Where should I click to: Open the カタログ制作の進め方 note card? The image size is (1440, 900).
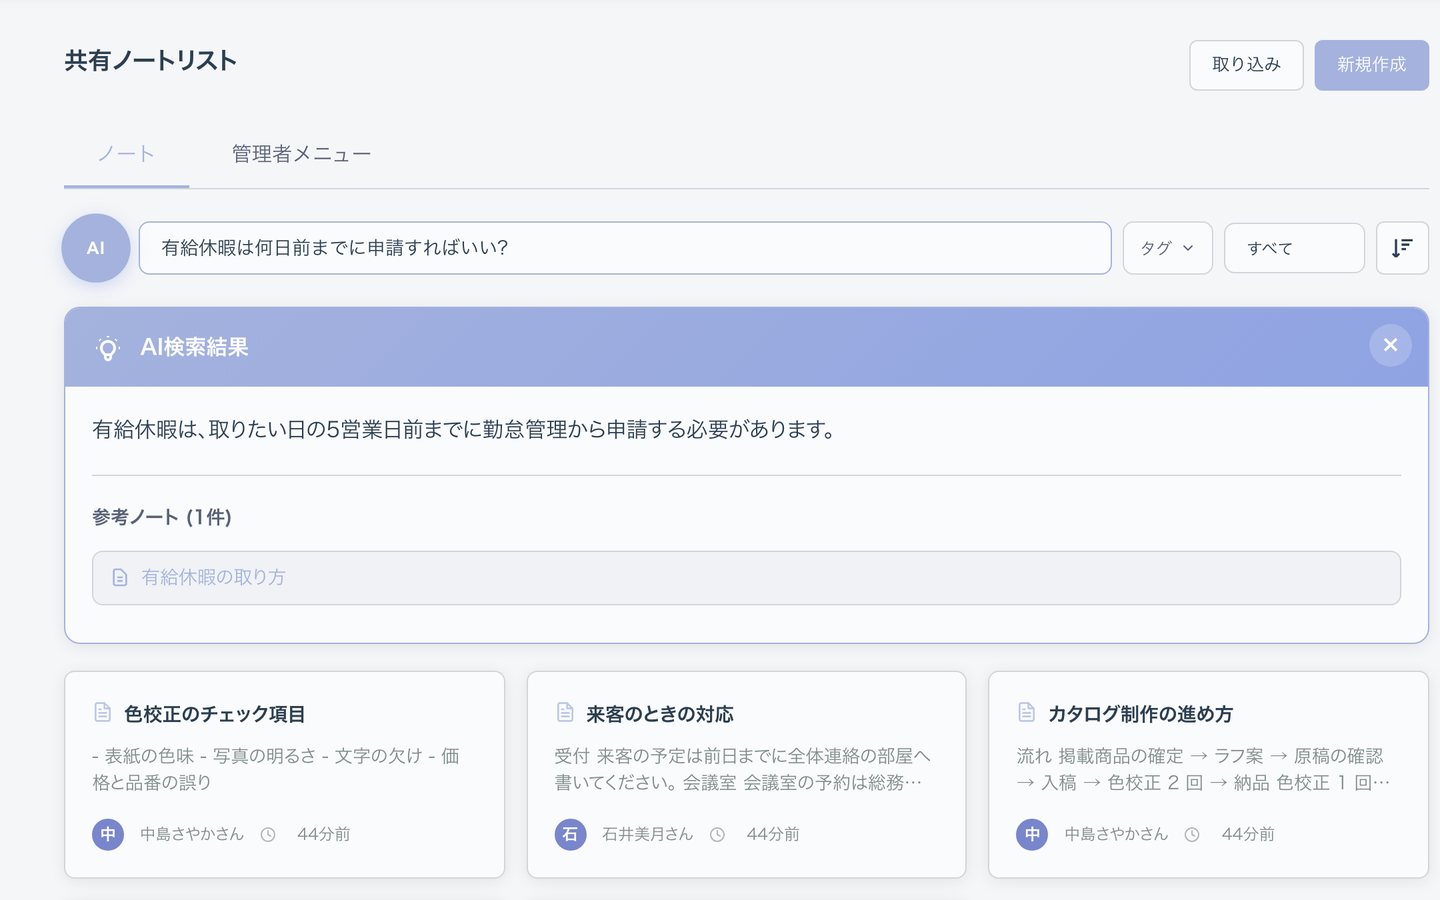pyautogui.click(x=1208, y=774)
